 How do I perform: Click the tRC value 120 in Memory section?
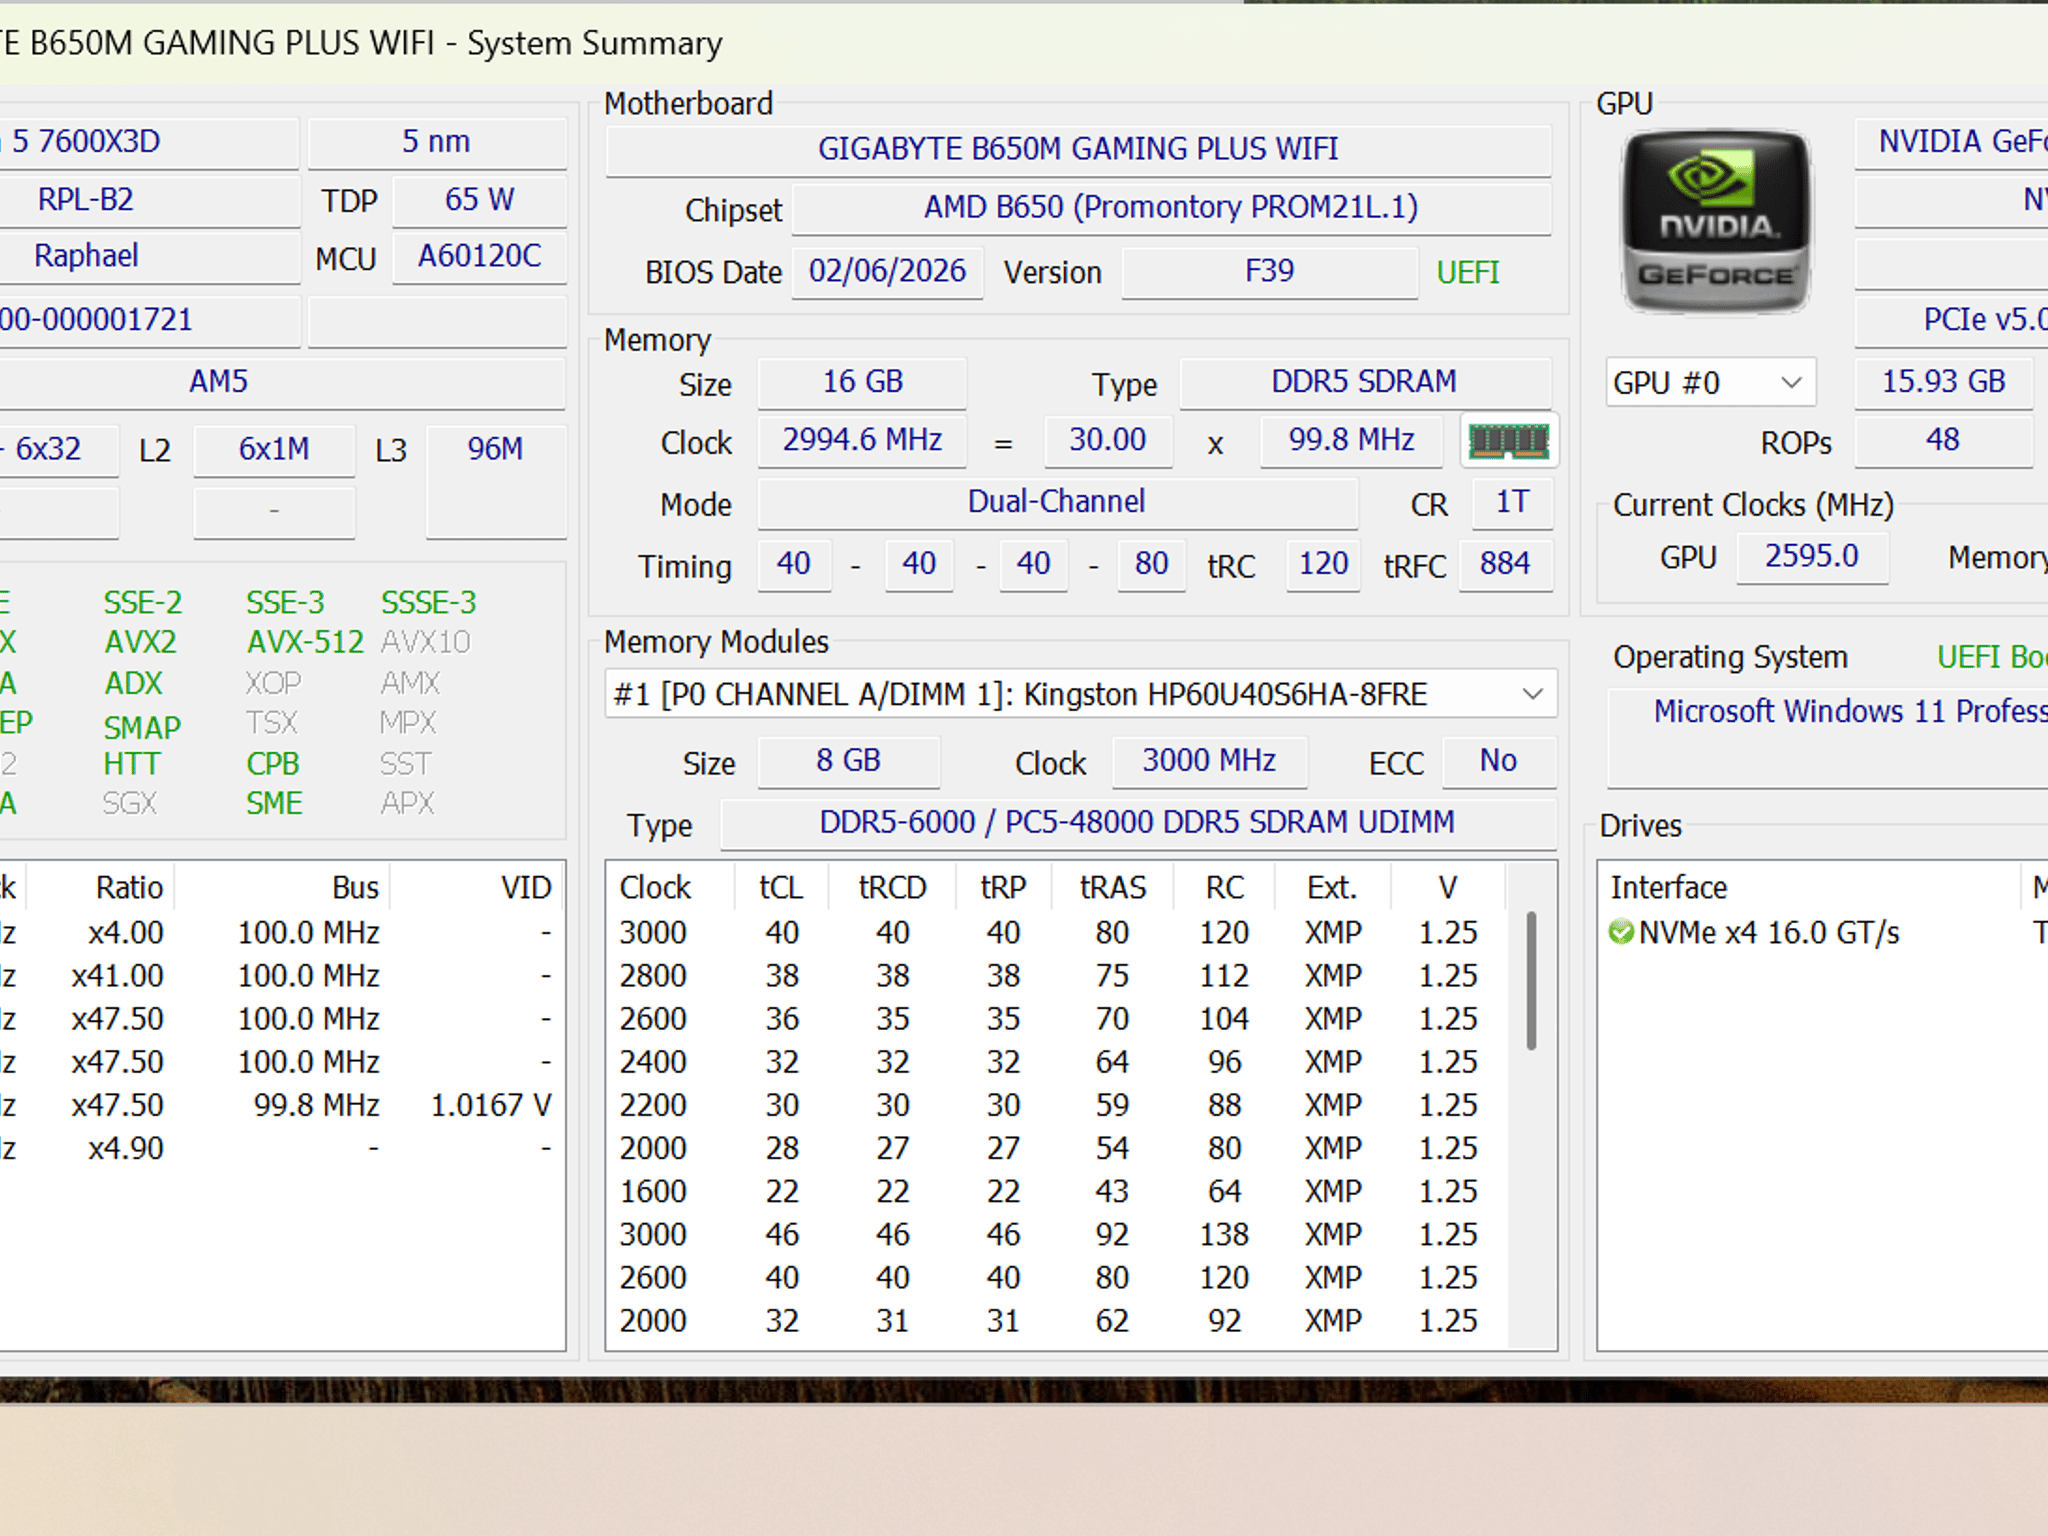click(x=1323, y=564)
